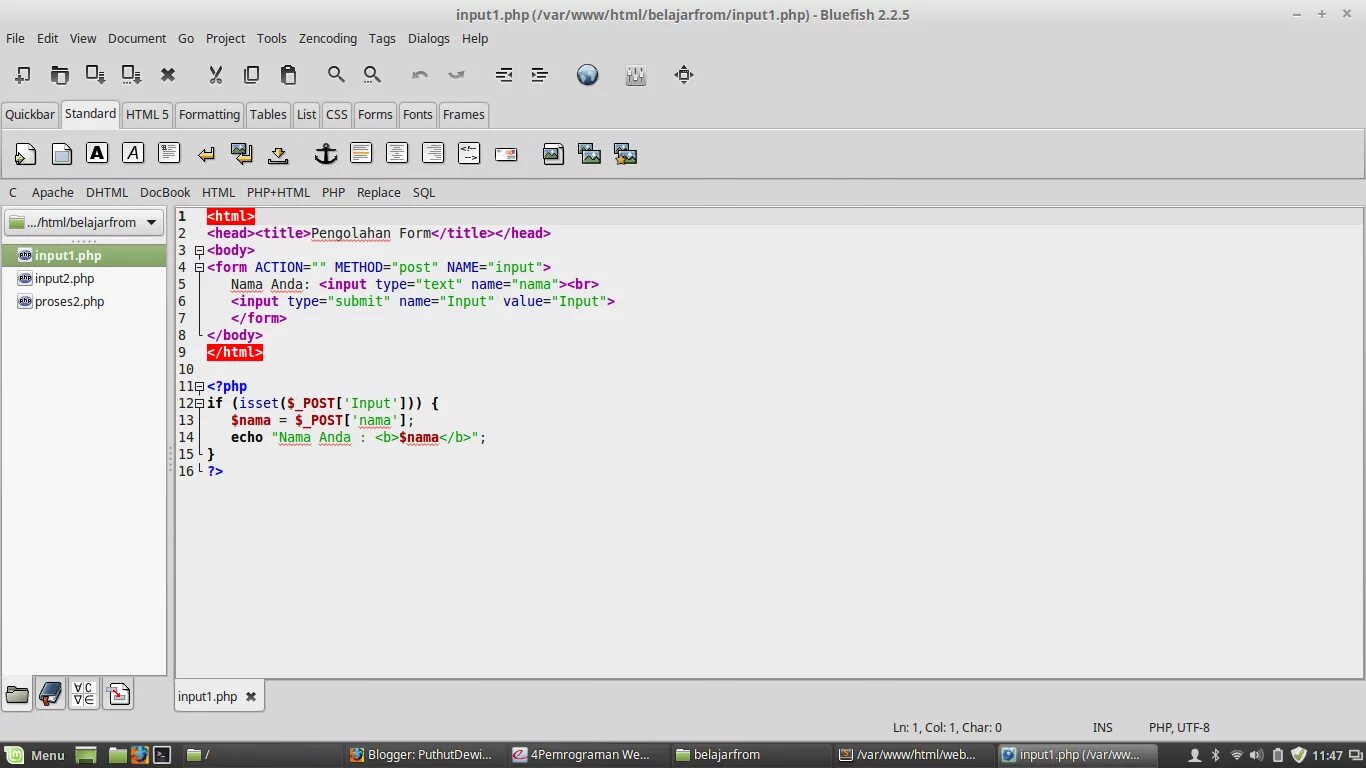Open the Zencoding menu
1366x768 pixels.
[328, 38]
